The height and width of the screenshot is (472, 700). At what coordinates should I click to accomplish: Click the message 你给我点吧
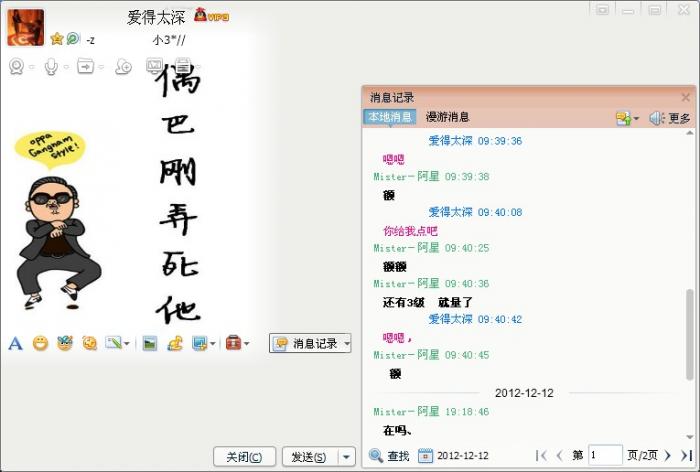[410, 231]
